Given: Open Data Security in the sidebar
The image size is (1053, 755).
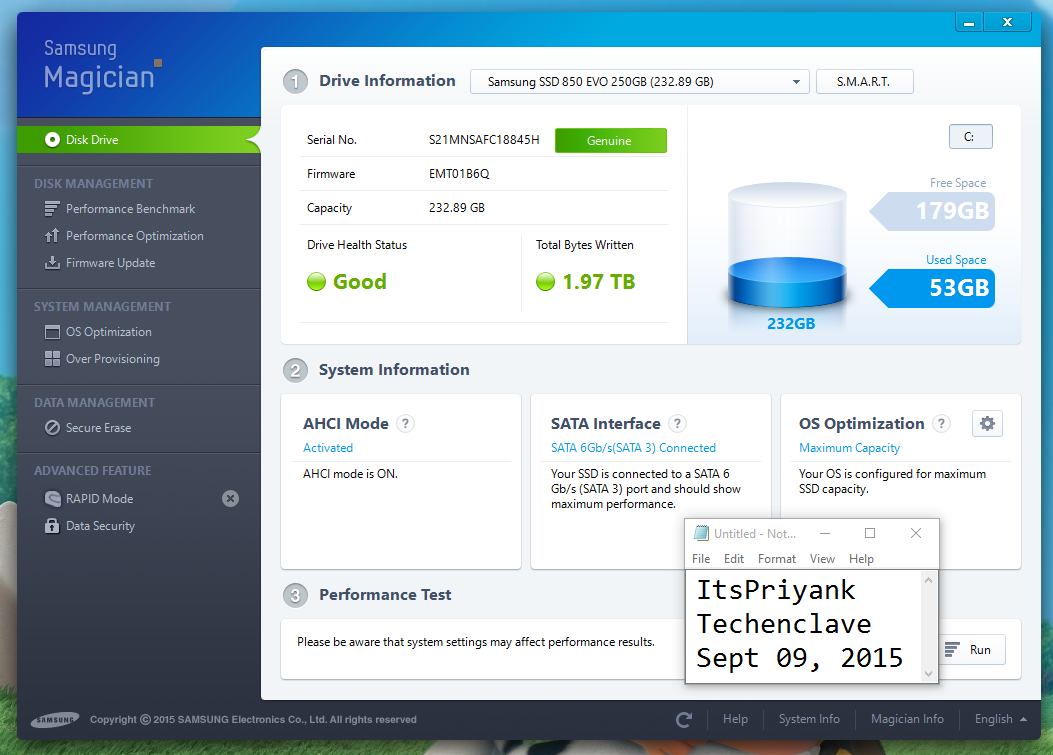Looking at the screenshot, I should (100, 526).
